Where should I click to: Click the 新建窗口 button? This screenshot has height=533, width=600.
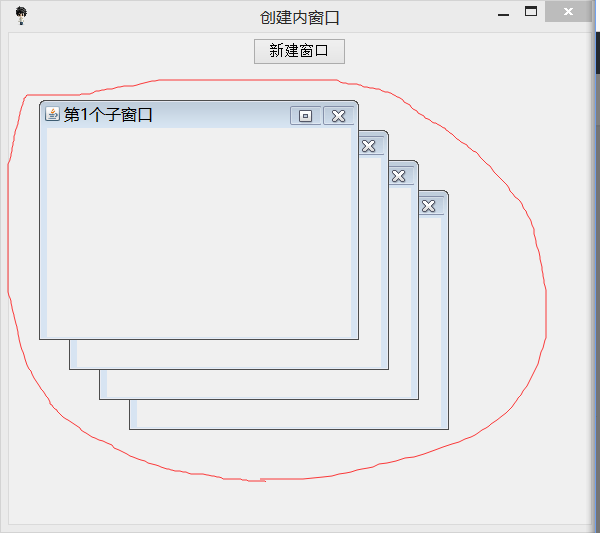click(x=299, y=51)
